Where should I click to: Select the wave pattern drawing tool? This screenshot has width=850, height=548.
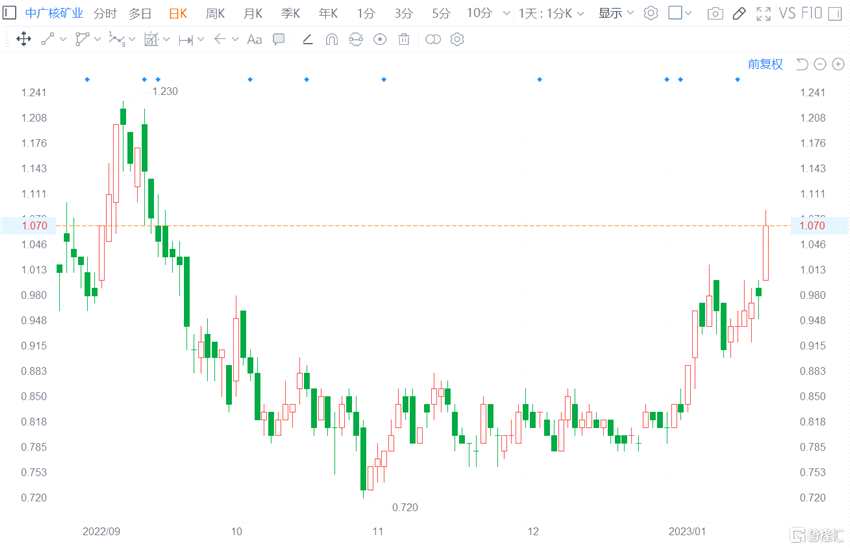point(117,39)
